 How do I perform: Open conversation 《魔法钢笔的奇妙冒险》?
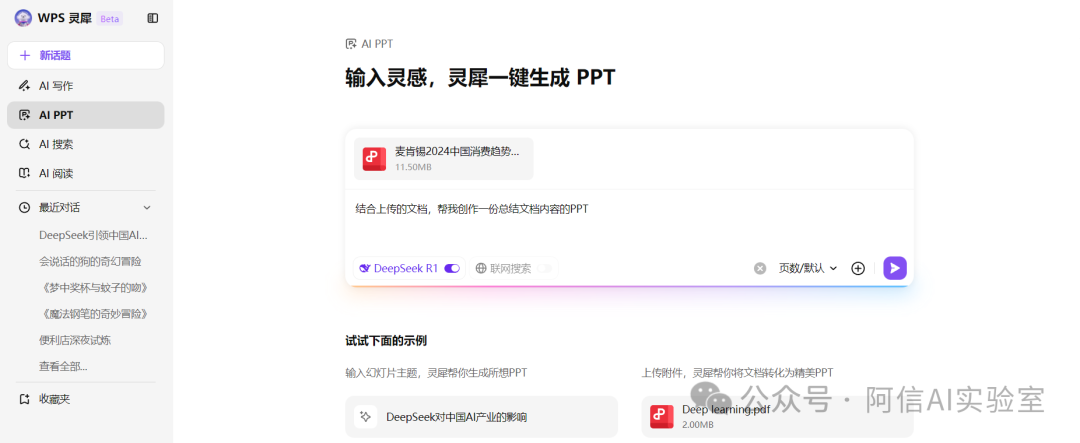[94, 313]
